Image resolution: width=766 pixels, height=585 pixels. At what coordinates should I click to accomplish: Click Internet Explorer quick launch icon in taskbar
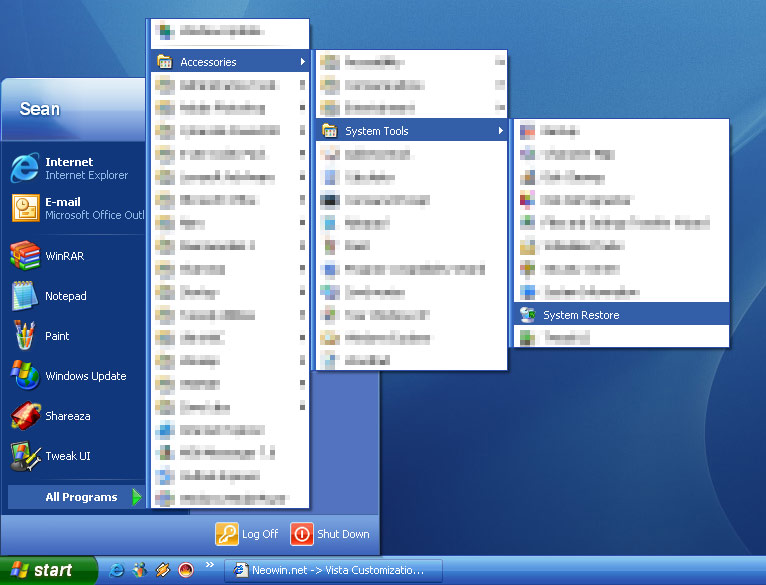click(117, 570)
